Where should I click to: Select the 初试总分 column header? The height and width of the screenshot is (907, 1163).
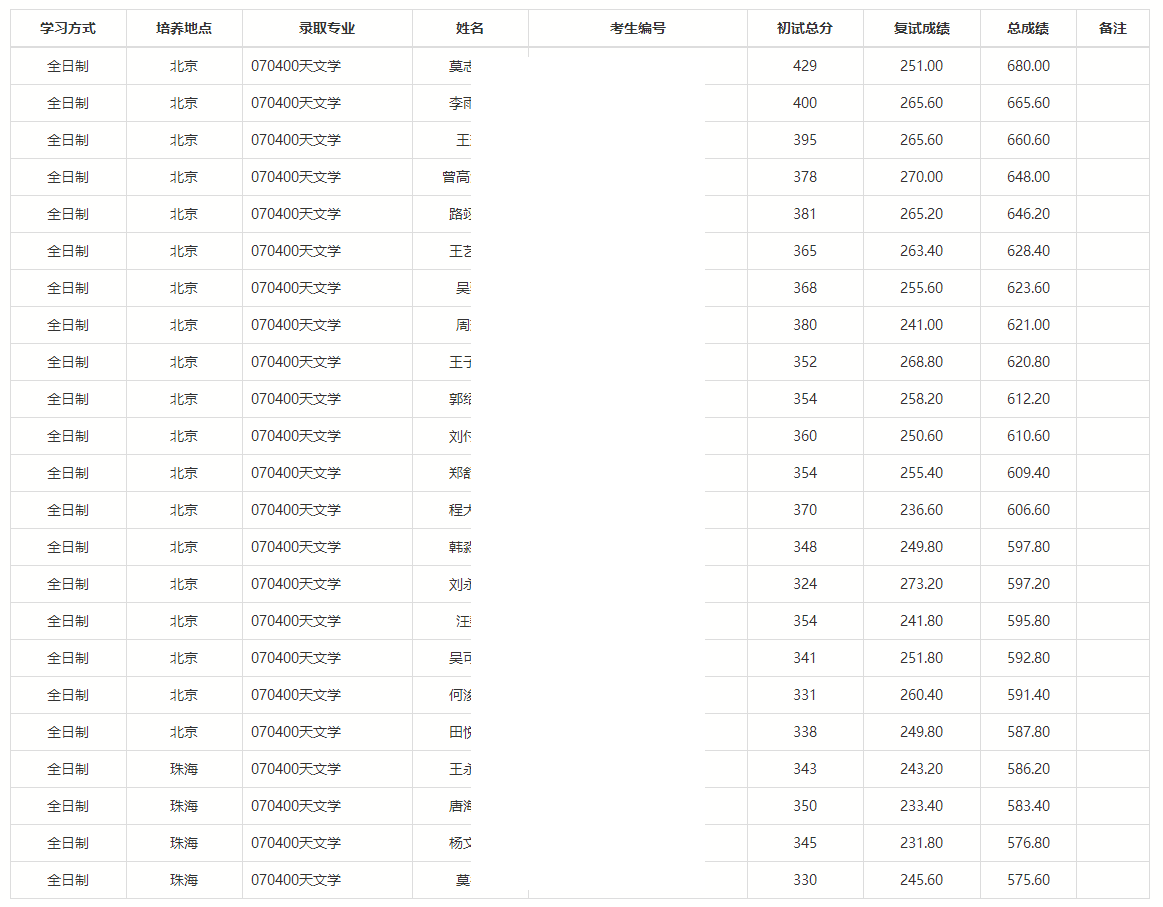pos(805,28)
